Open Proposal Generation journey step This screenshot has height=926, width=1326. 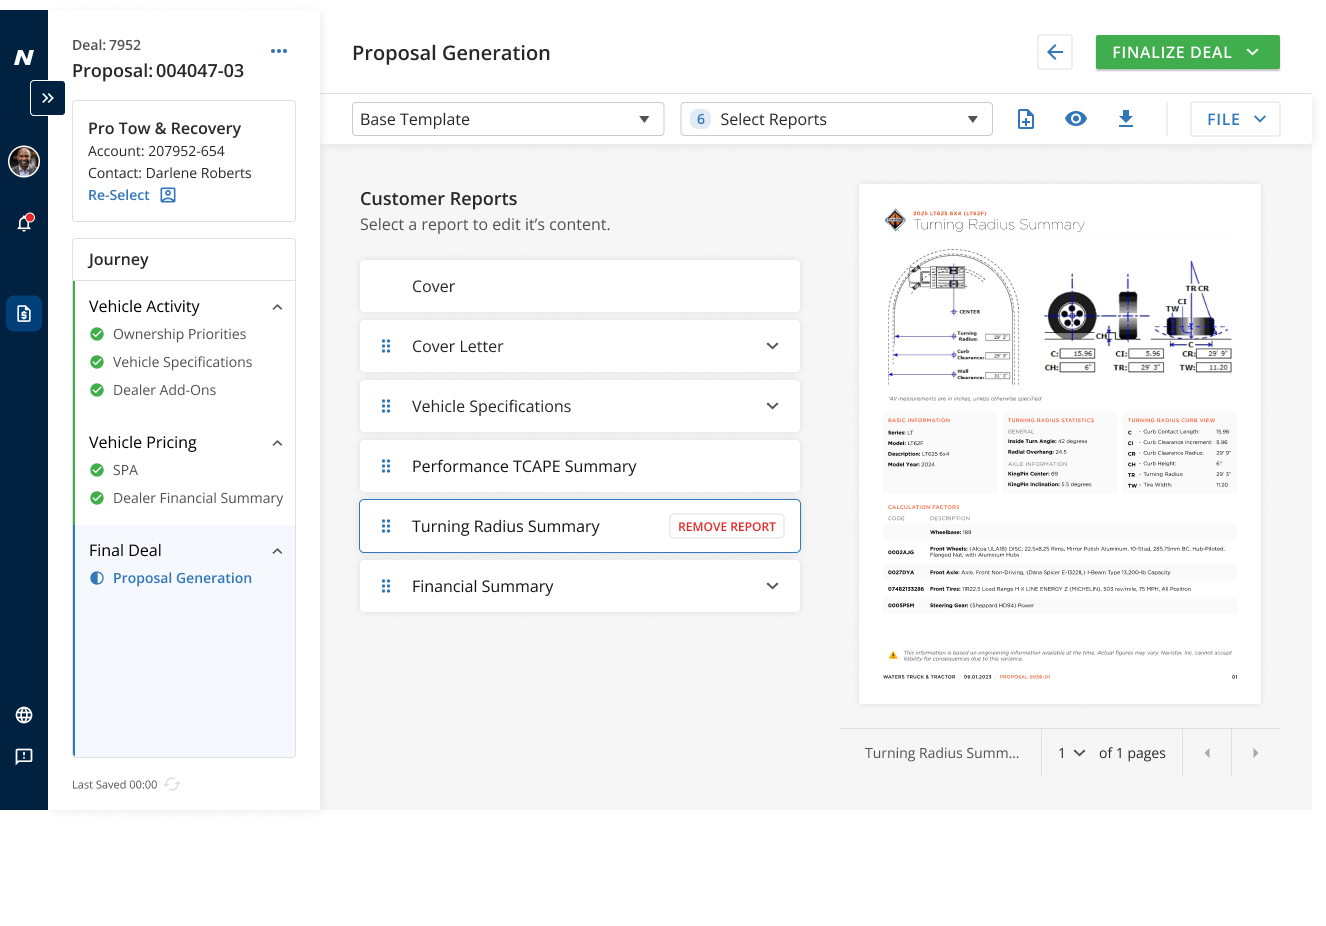coord(182,578)
